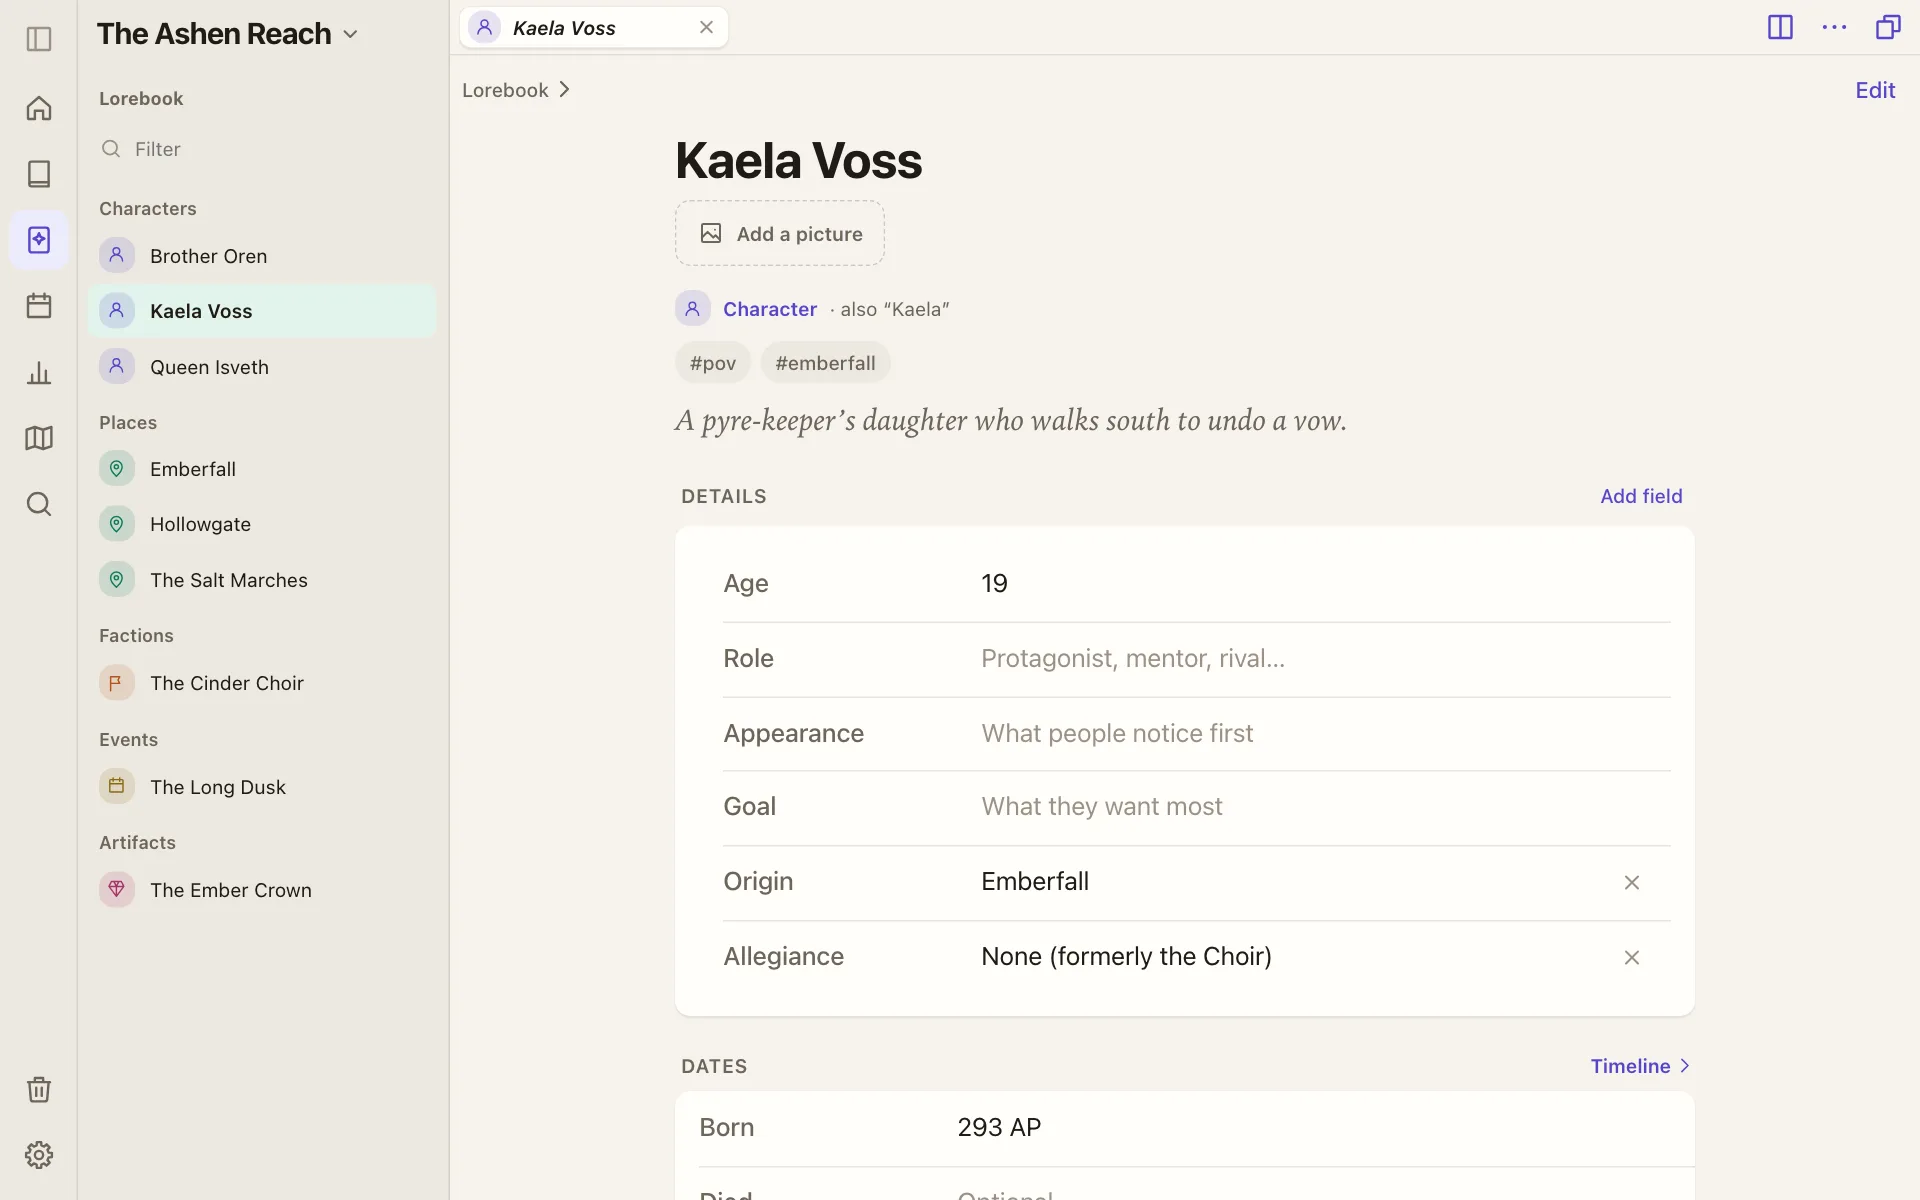
Task: Open The Salt Marches entry
Action: [x=262, y=580]
